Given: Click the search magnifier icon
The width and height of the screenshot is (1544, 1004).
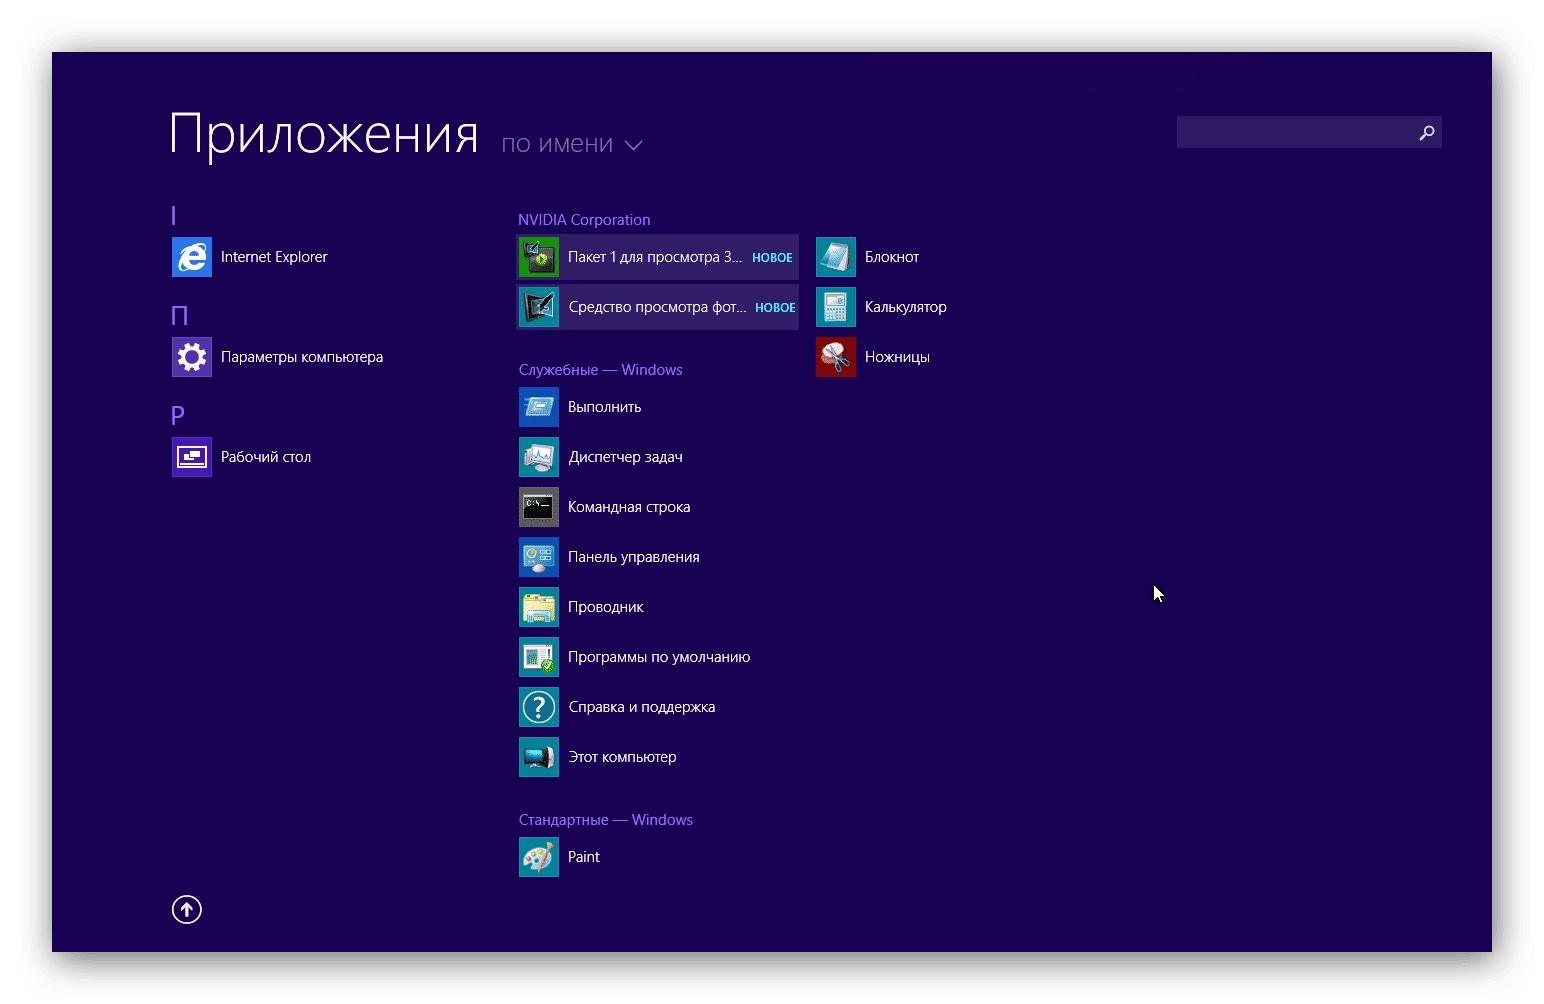Looking at the screenshot, I should 1427,132.
